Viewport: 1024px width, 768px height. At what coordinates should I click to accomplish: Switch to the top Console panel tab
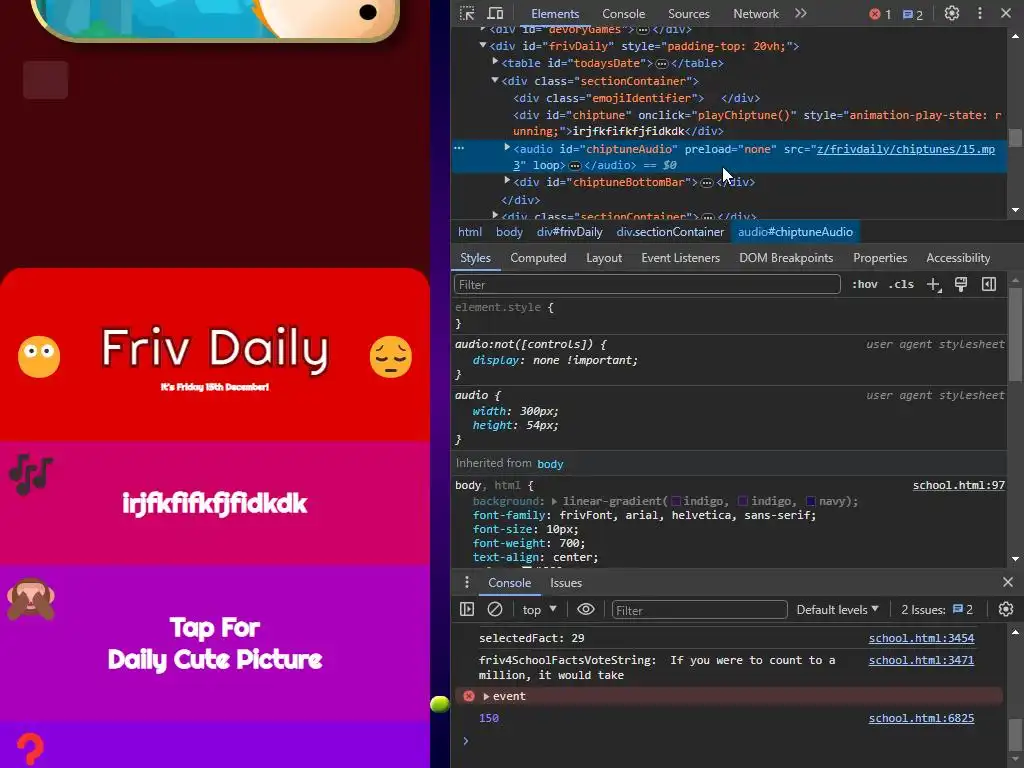[623, 14]
